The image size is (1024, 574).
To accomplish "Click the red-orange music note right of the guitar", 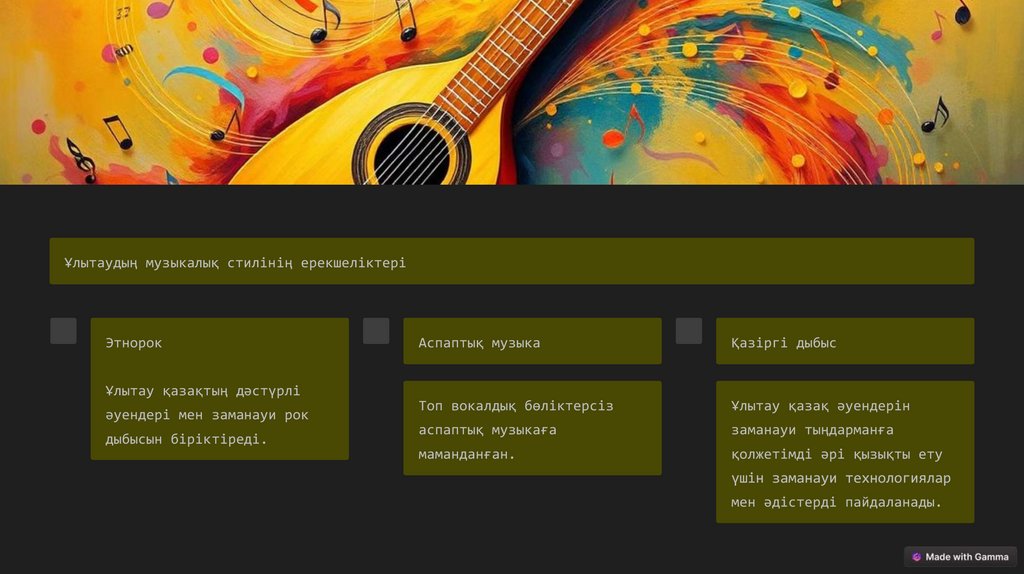I will [622, 129].
